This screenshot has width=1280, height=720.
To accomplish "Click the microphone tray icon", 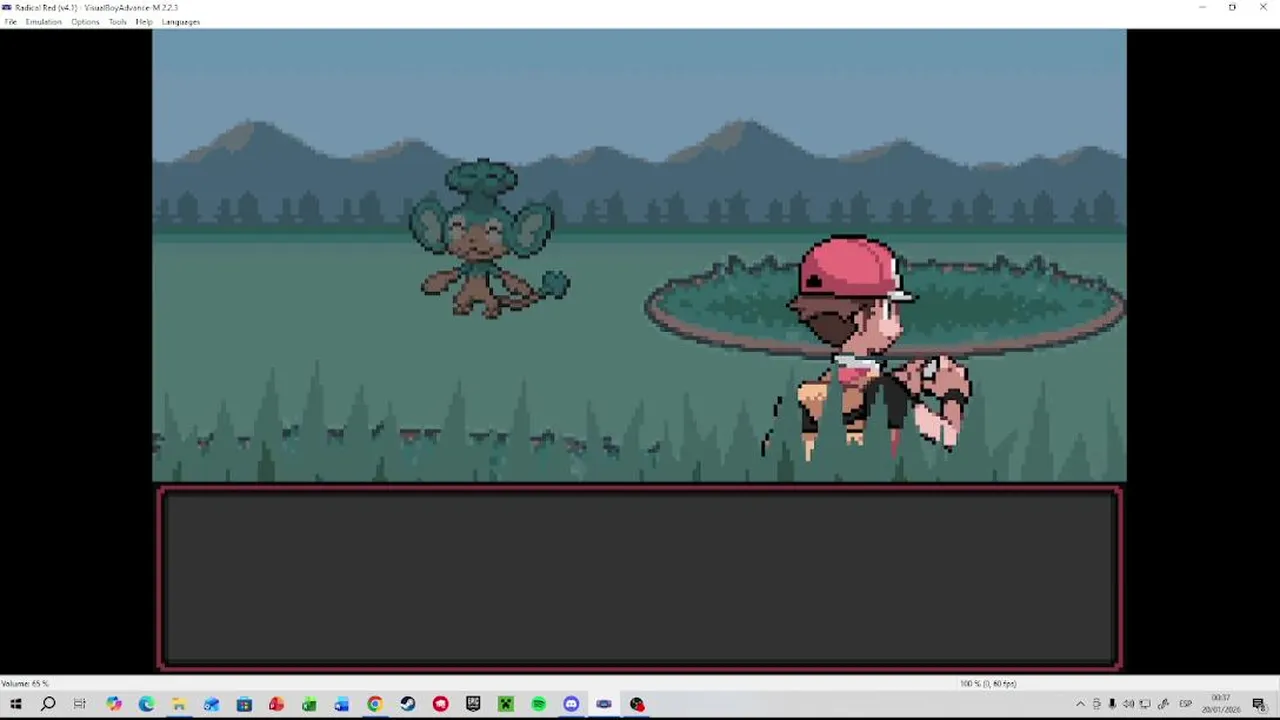I will tap(1112, 704).
